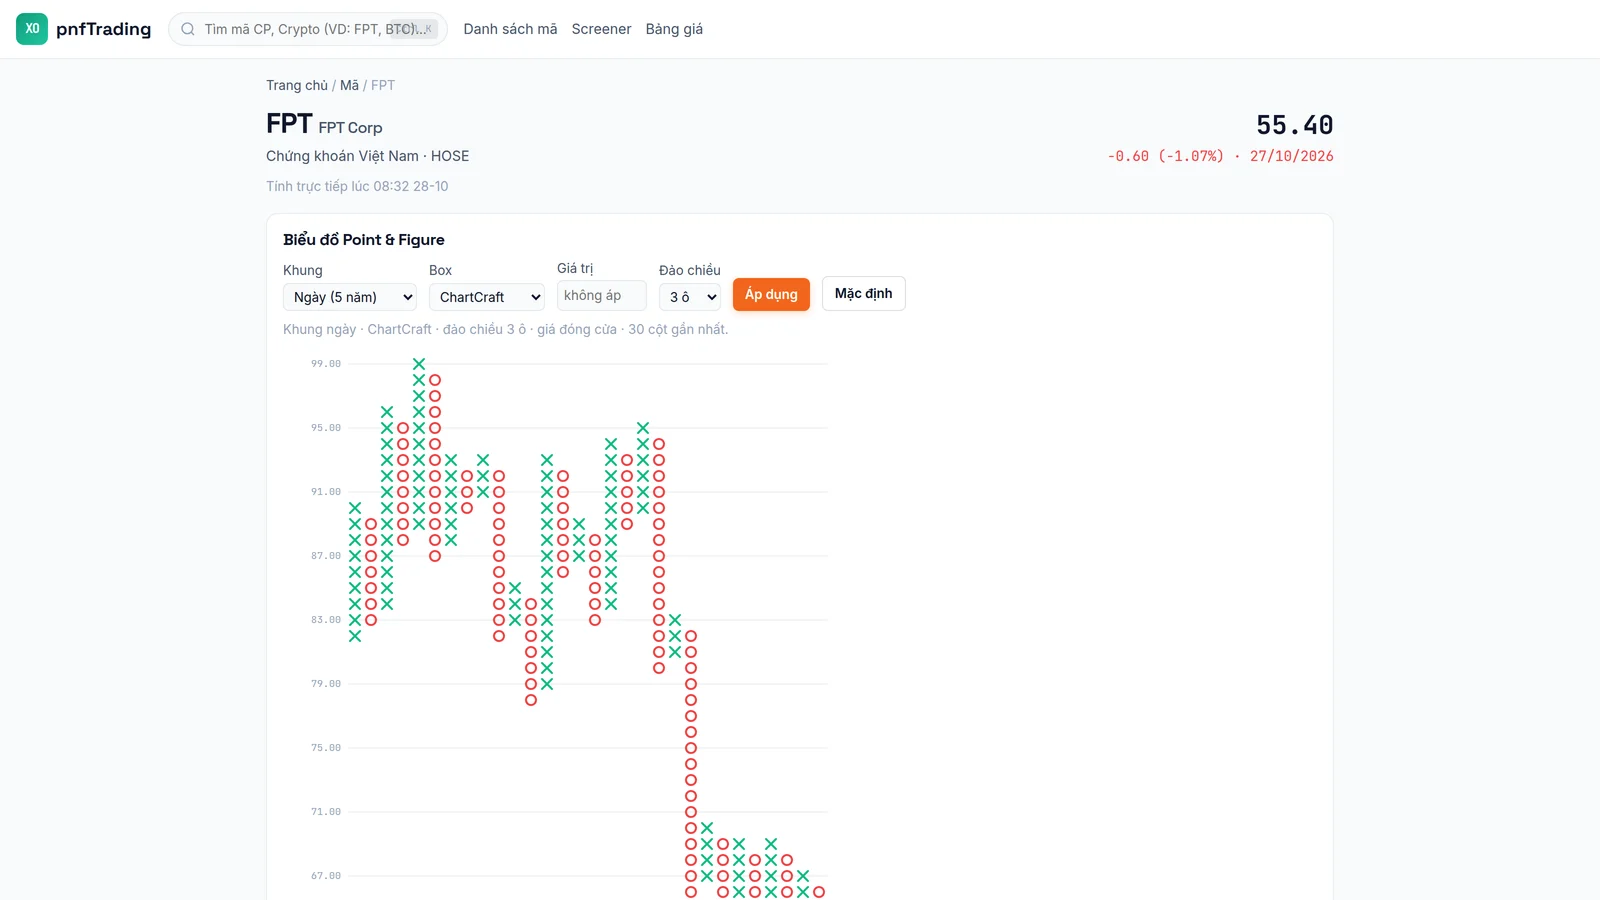Click the 99.00 axis label

pos(326,364)
